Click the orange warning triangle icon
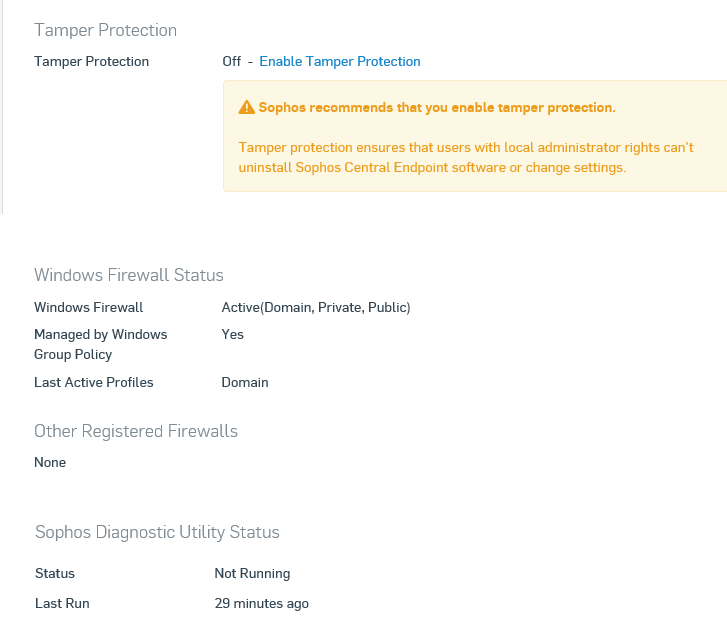Image resolution: width=727 pixels, height=625 pixels. point(246,107)
